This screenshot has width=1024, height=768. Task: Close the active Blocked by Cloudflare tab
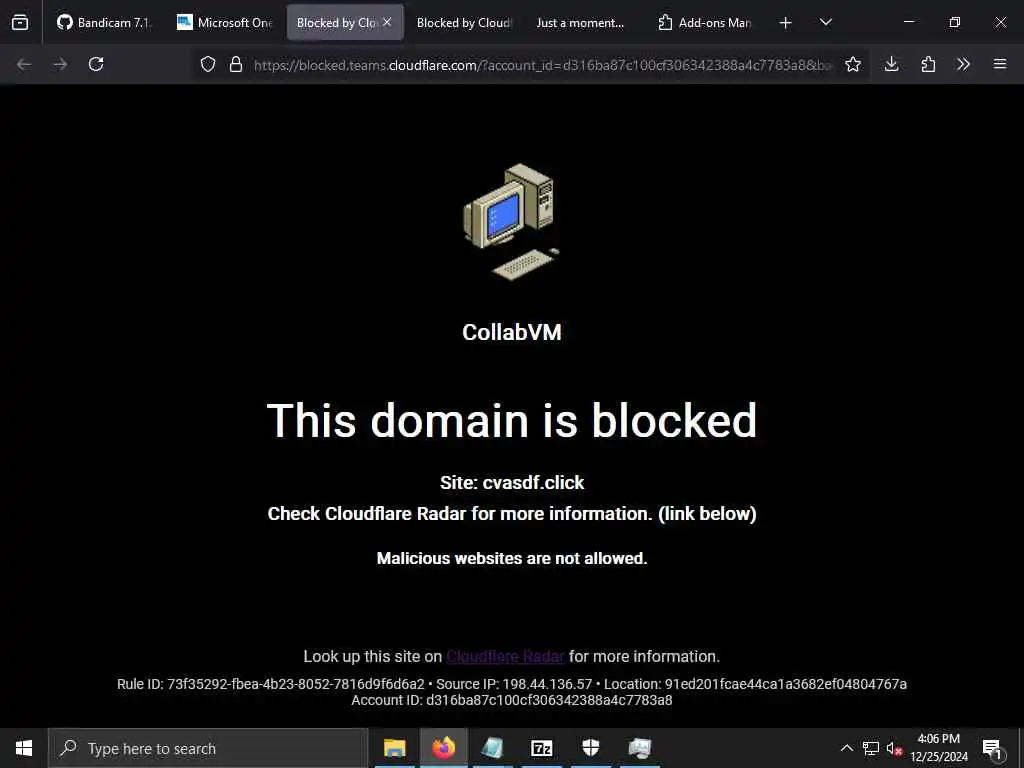coord(387,22)
